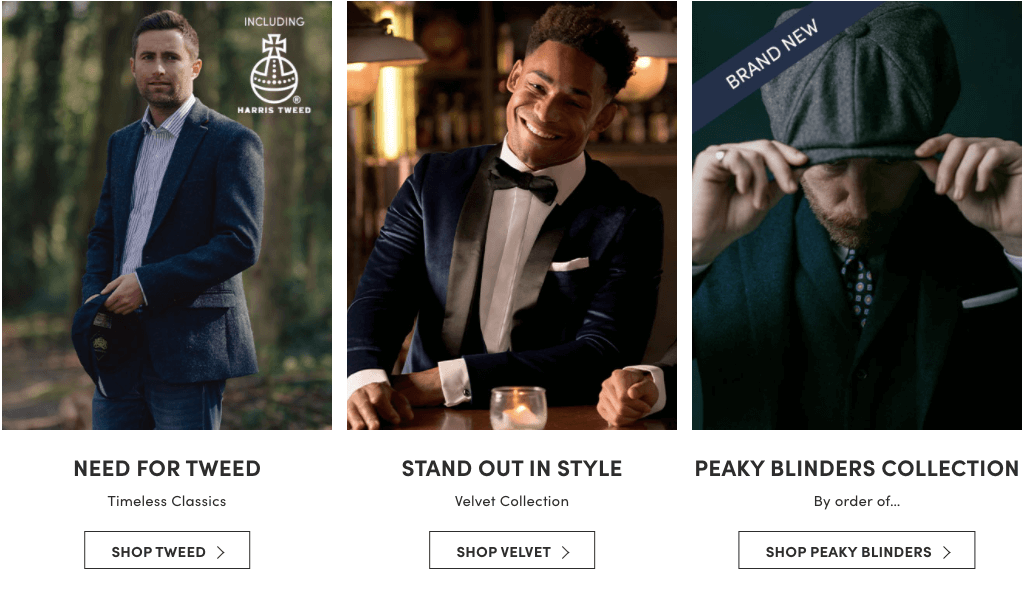
Task: Click the Including label above the logo
Action: point(274,21)
